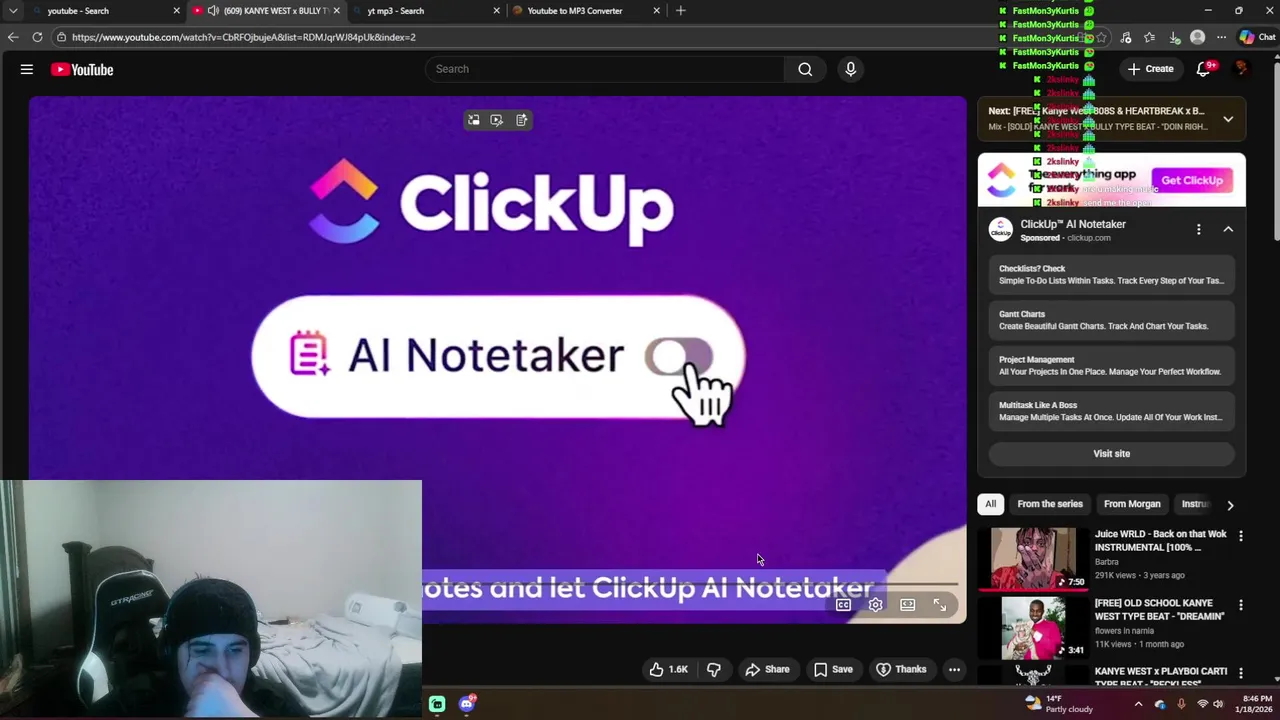
Task: Start voice search with the microphone
Action: click(851, 69)
